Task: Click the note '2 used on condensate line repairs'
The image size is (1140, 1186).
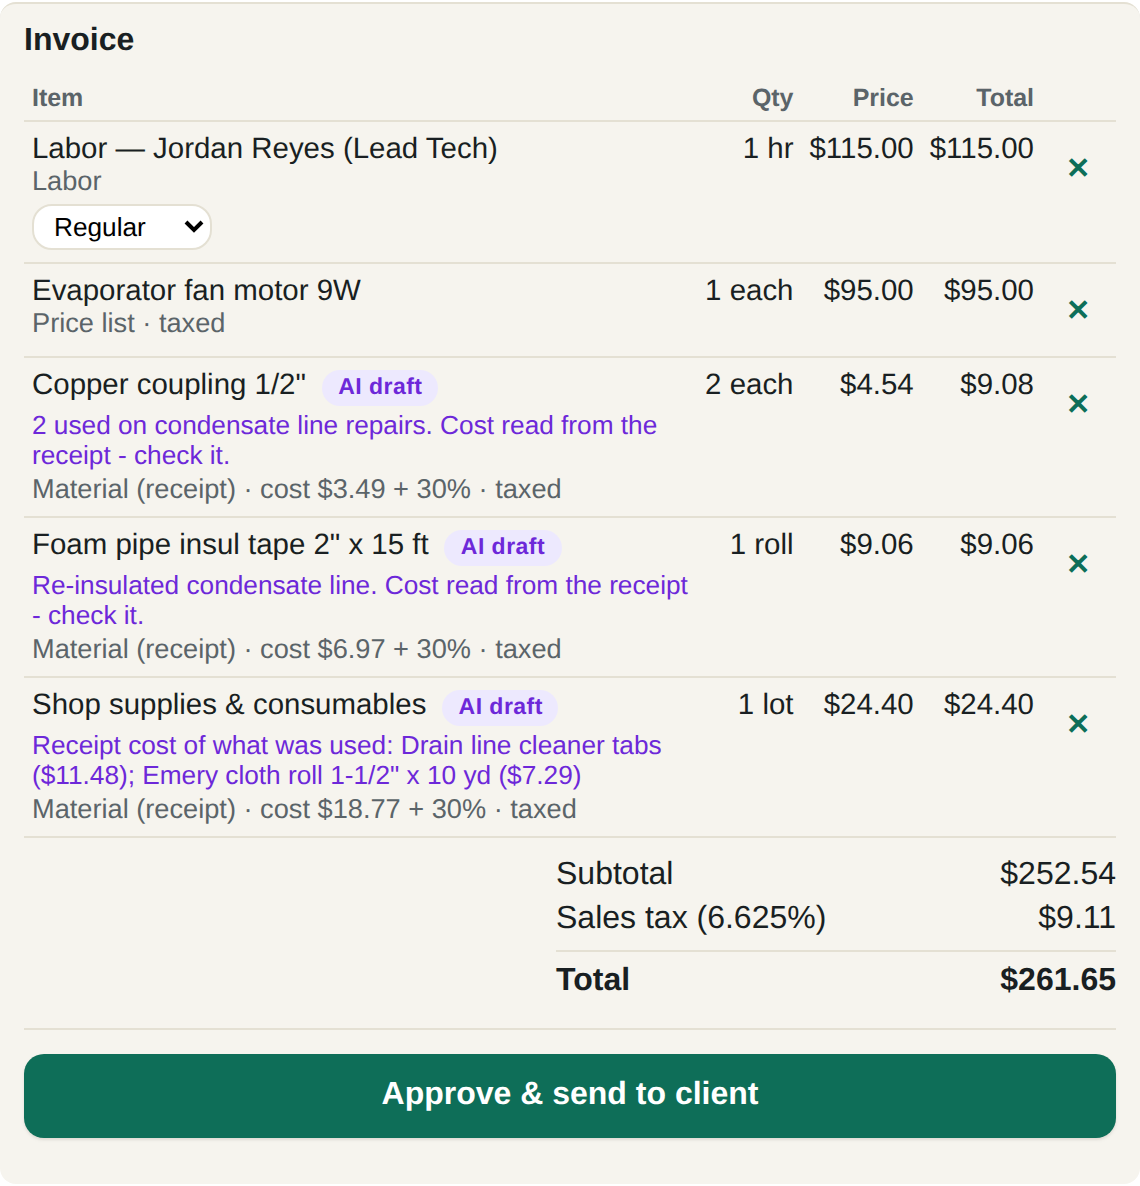Action: (344, 440)
